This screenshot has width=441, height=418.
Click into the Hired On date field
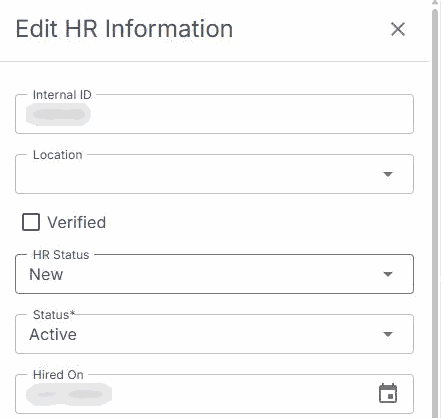tap(214, 394)
